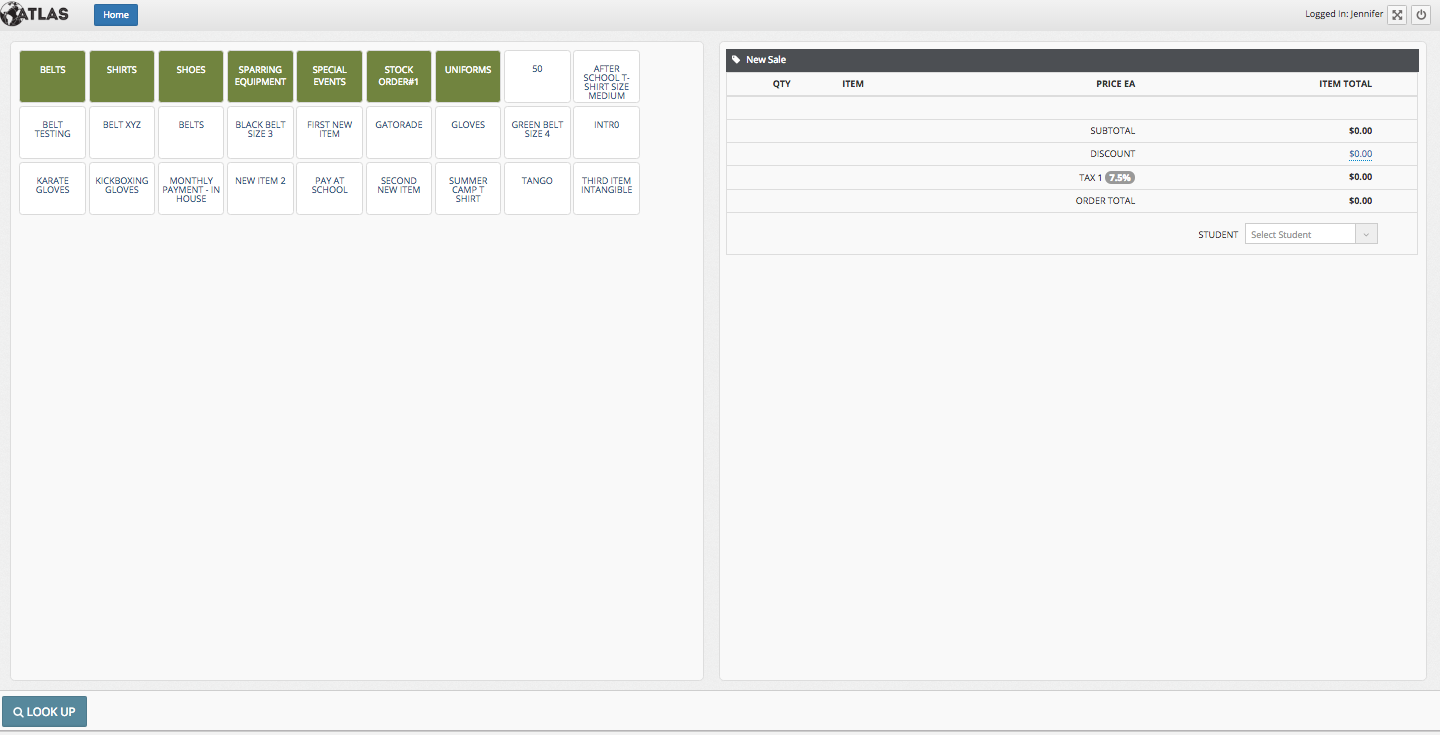Open the Select Student dropdown
Viewport: 1440px width, 735px height.
click(x=1311, y=234)
